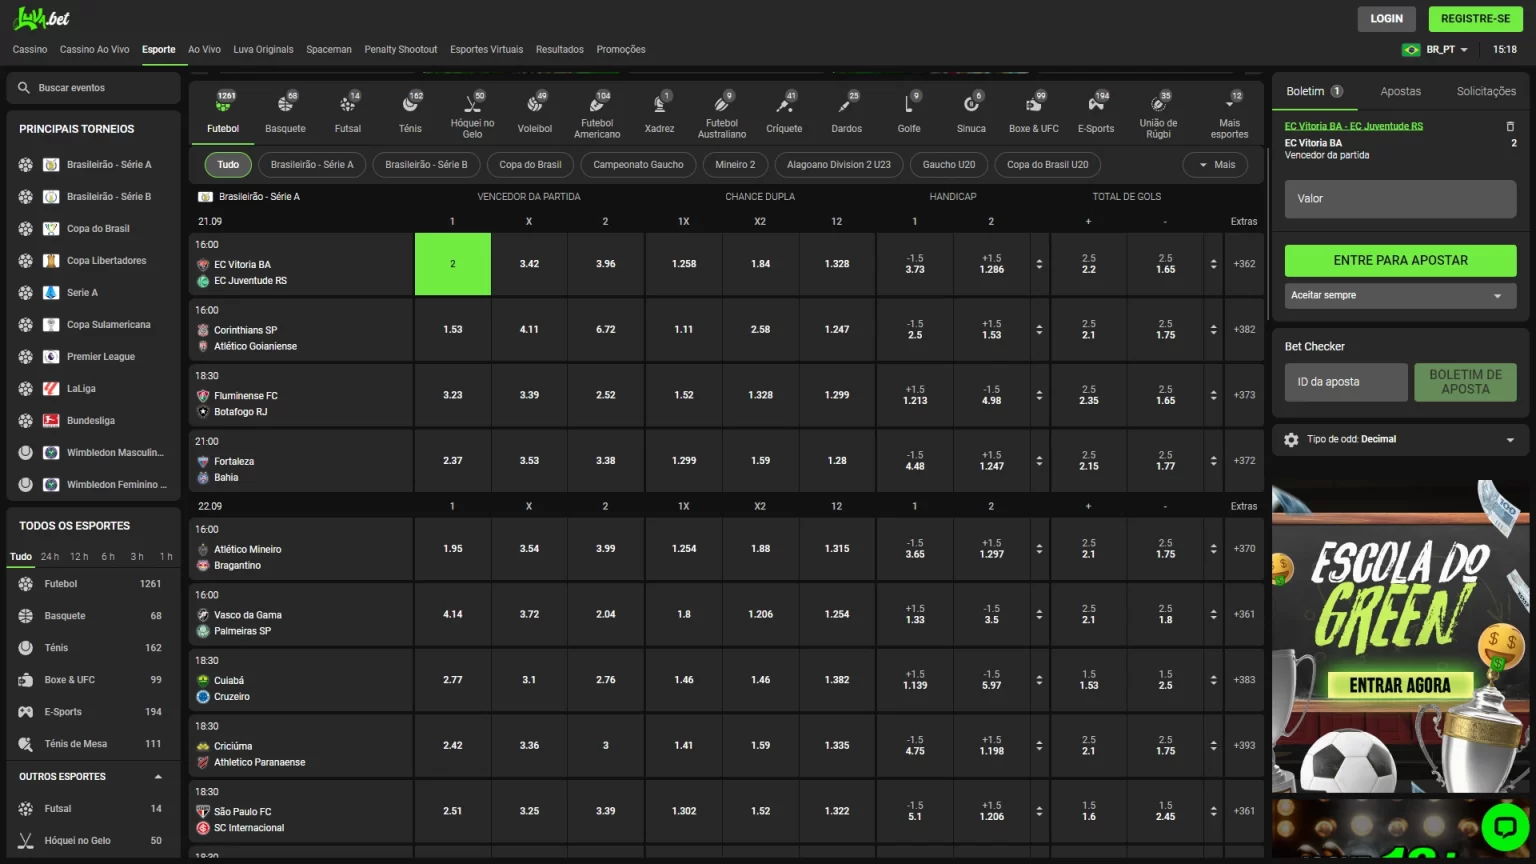Select the Futebol sport icon

222,104
